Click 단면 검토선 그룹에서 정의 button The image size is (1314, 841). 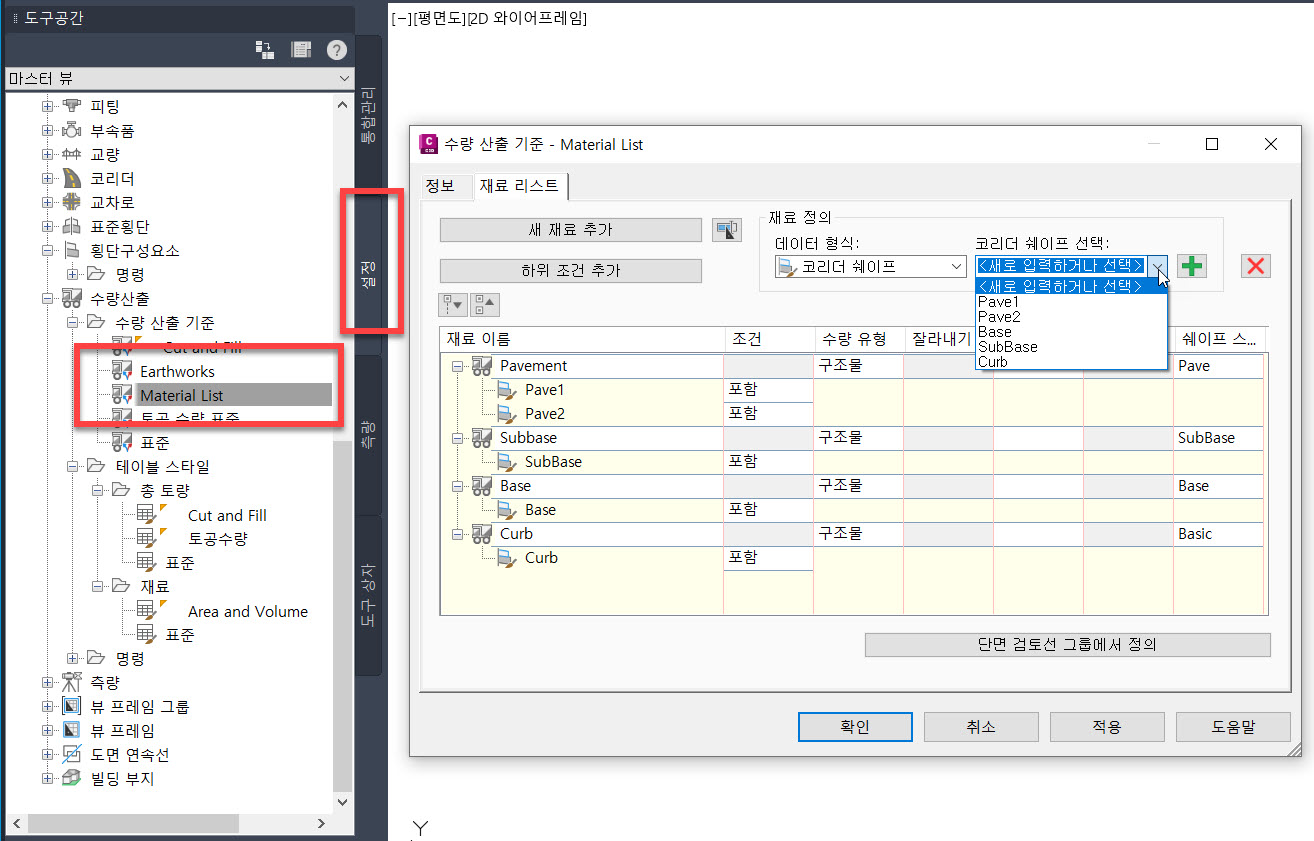[x=1067, y=645]
